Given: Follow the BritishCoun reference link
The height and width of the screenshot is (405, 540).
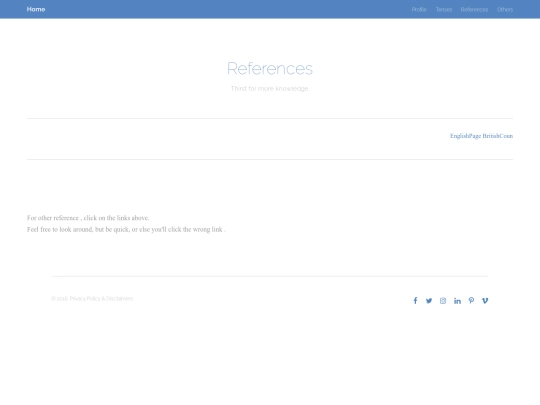Looking at the screenshot, I should coord(498,136).
